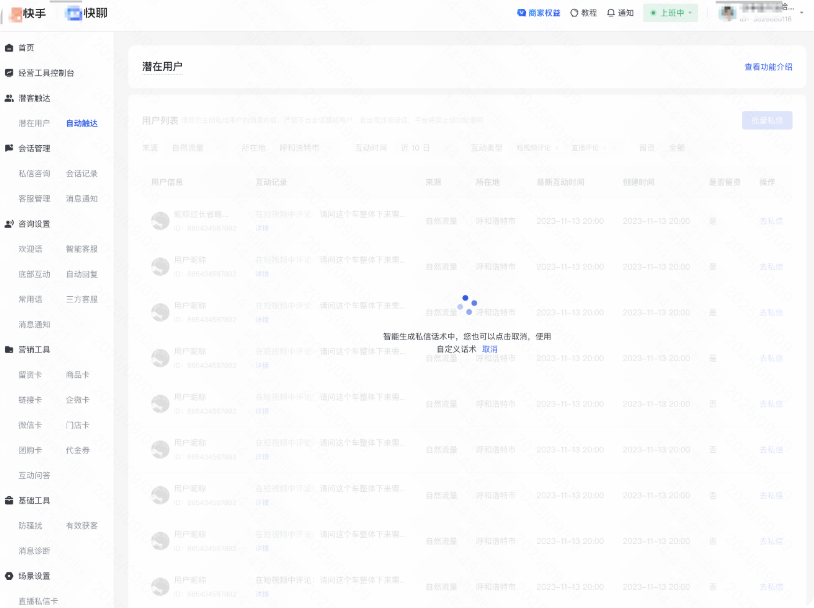The width and height of the screenshot is (814, 608).
Task: Switch to 自动触达 in sidebar
Action: click(x=82, y=123)
